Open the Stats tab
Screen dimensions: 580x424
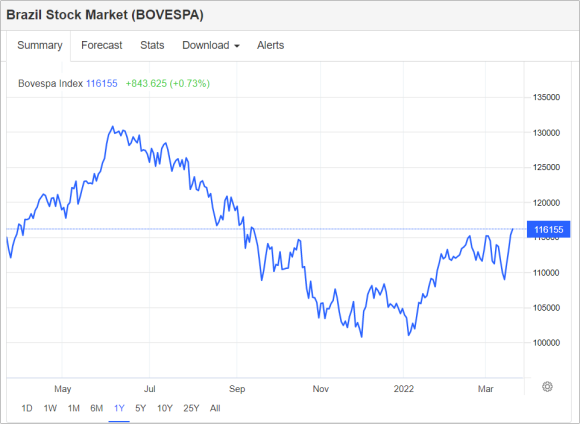(152, 45)
